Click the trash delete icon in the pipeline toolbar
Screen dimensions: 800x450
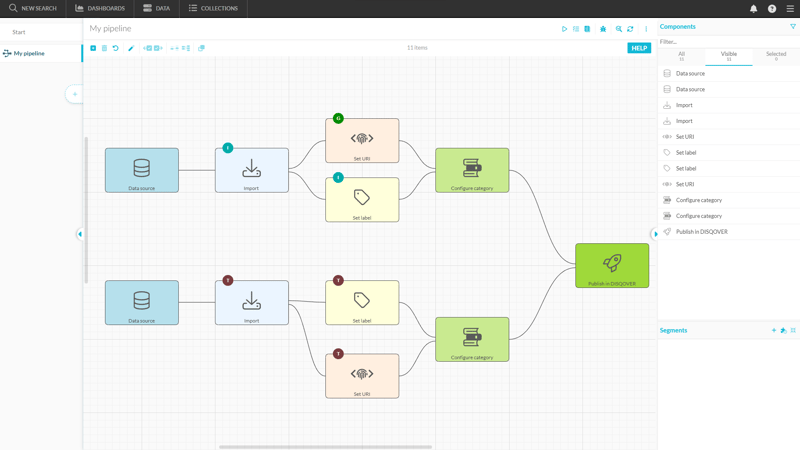click(104, 48)
